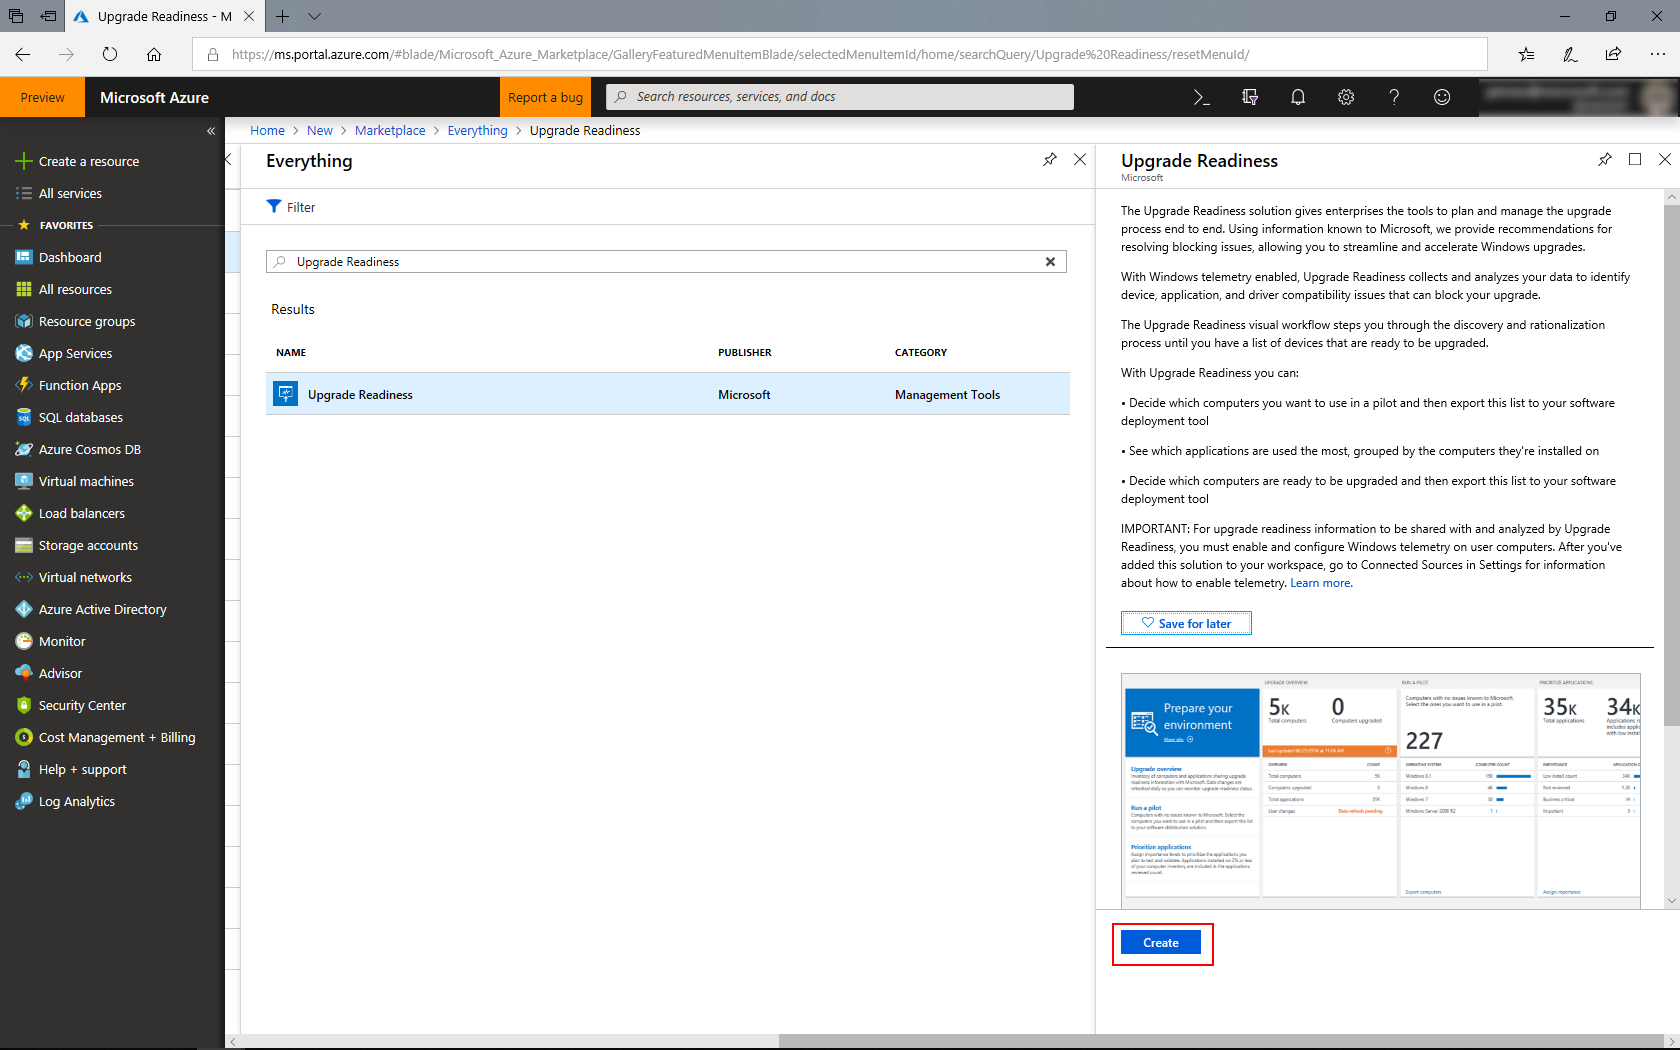
Task: Click the Advisor icon in sidebar
Action: 24,673
